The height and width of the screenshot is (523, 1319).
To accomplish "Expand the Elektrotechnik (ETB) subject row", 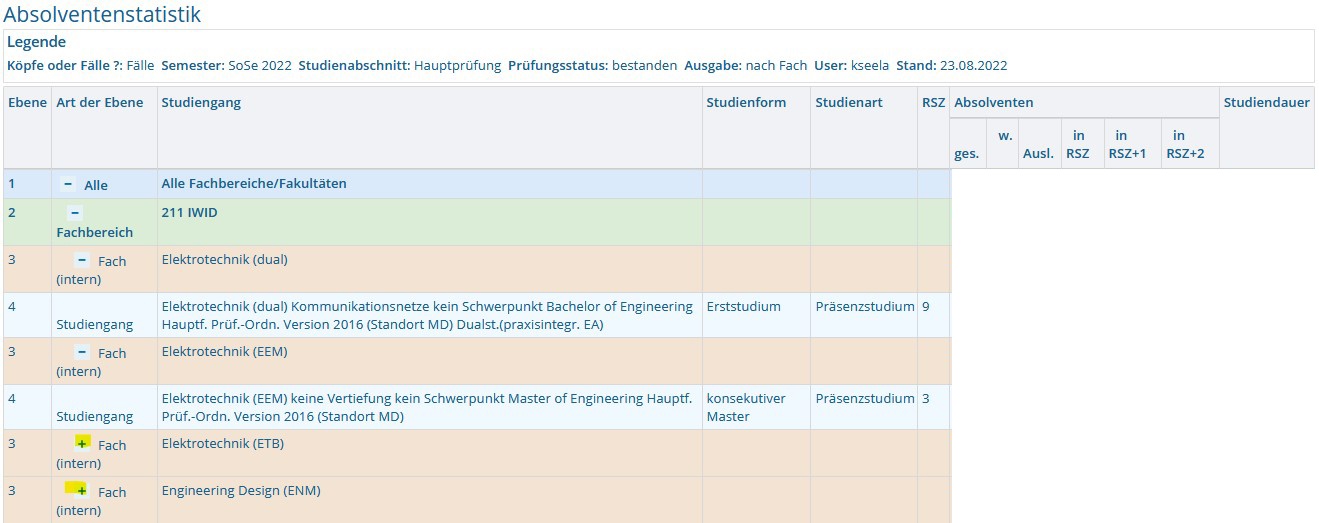I will [82, 444].
